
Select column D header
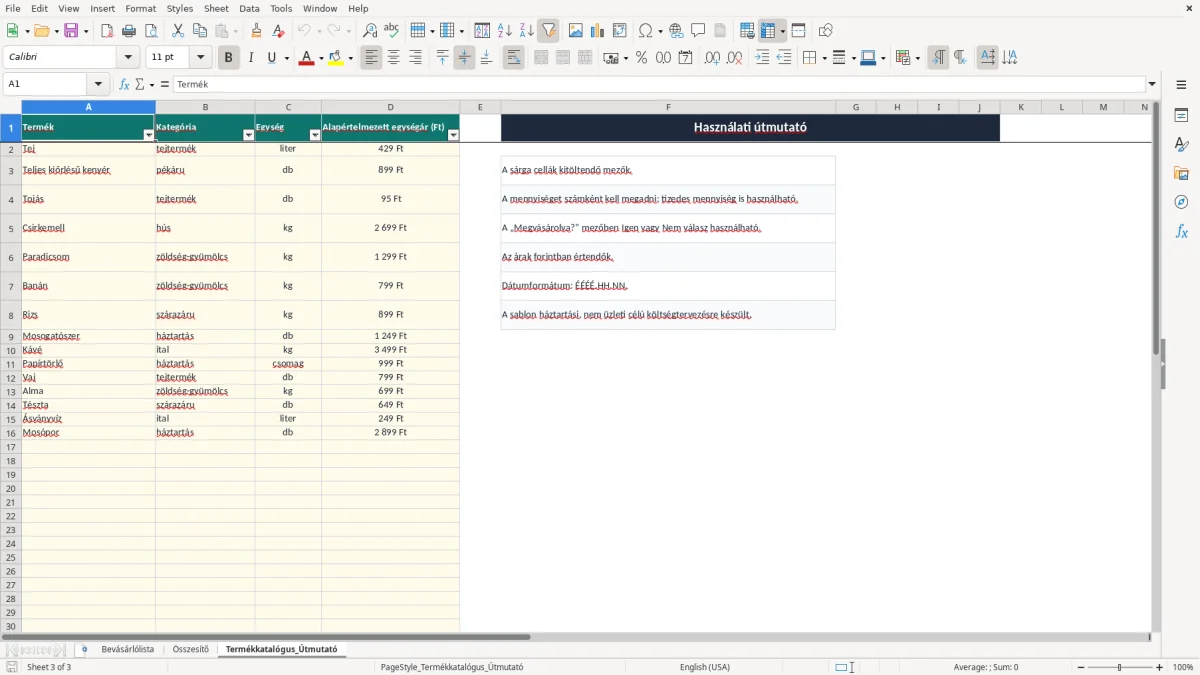click(390, 107)
